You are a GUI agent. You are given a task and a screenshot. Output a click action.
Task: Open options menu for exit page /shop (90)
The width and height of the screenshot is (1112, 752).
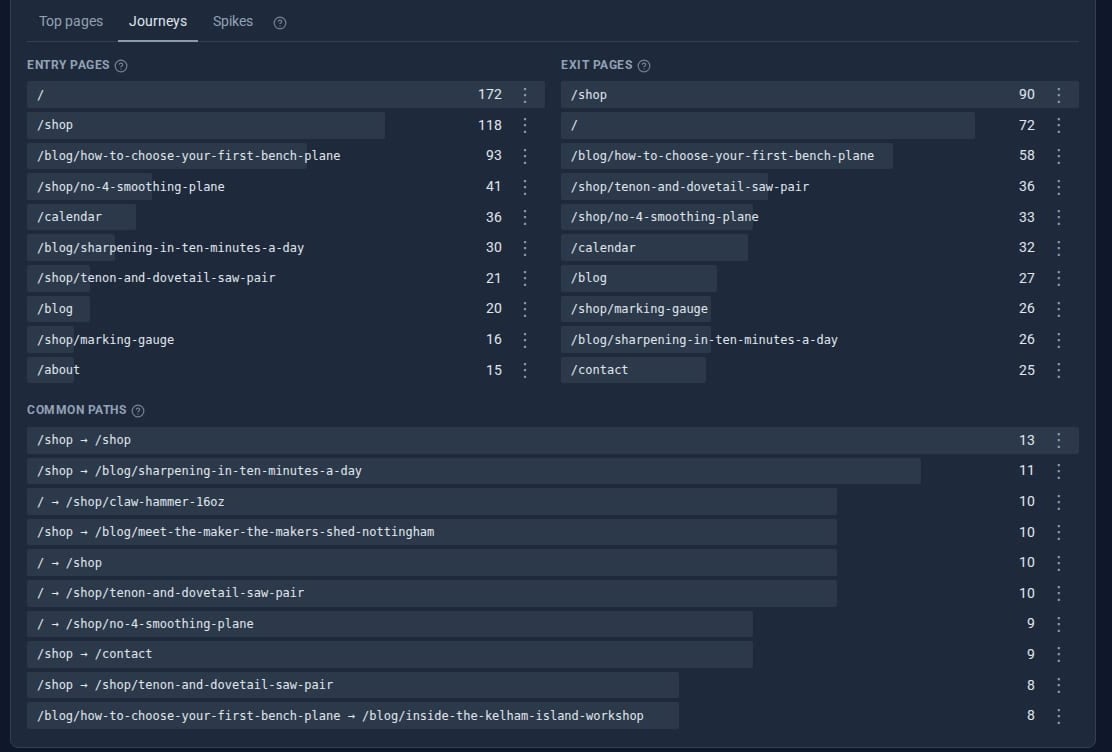pyautogui.click(x=1059, y=94)
